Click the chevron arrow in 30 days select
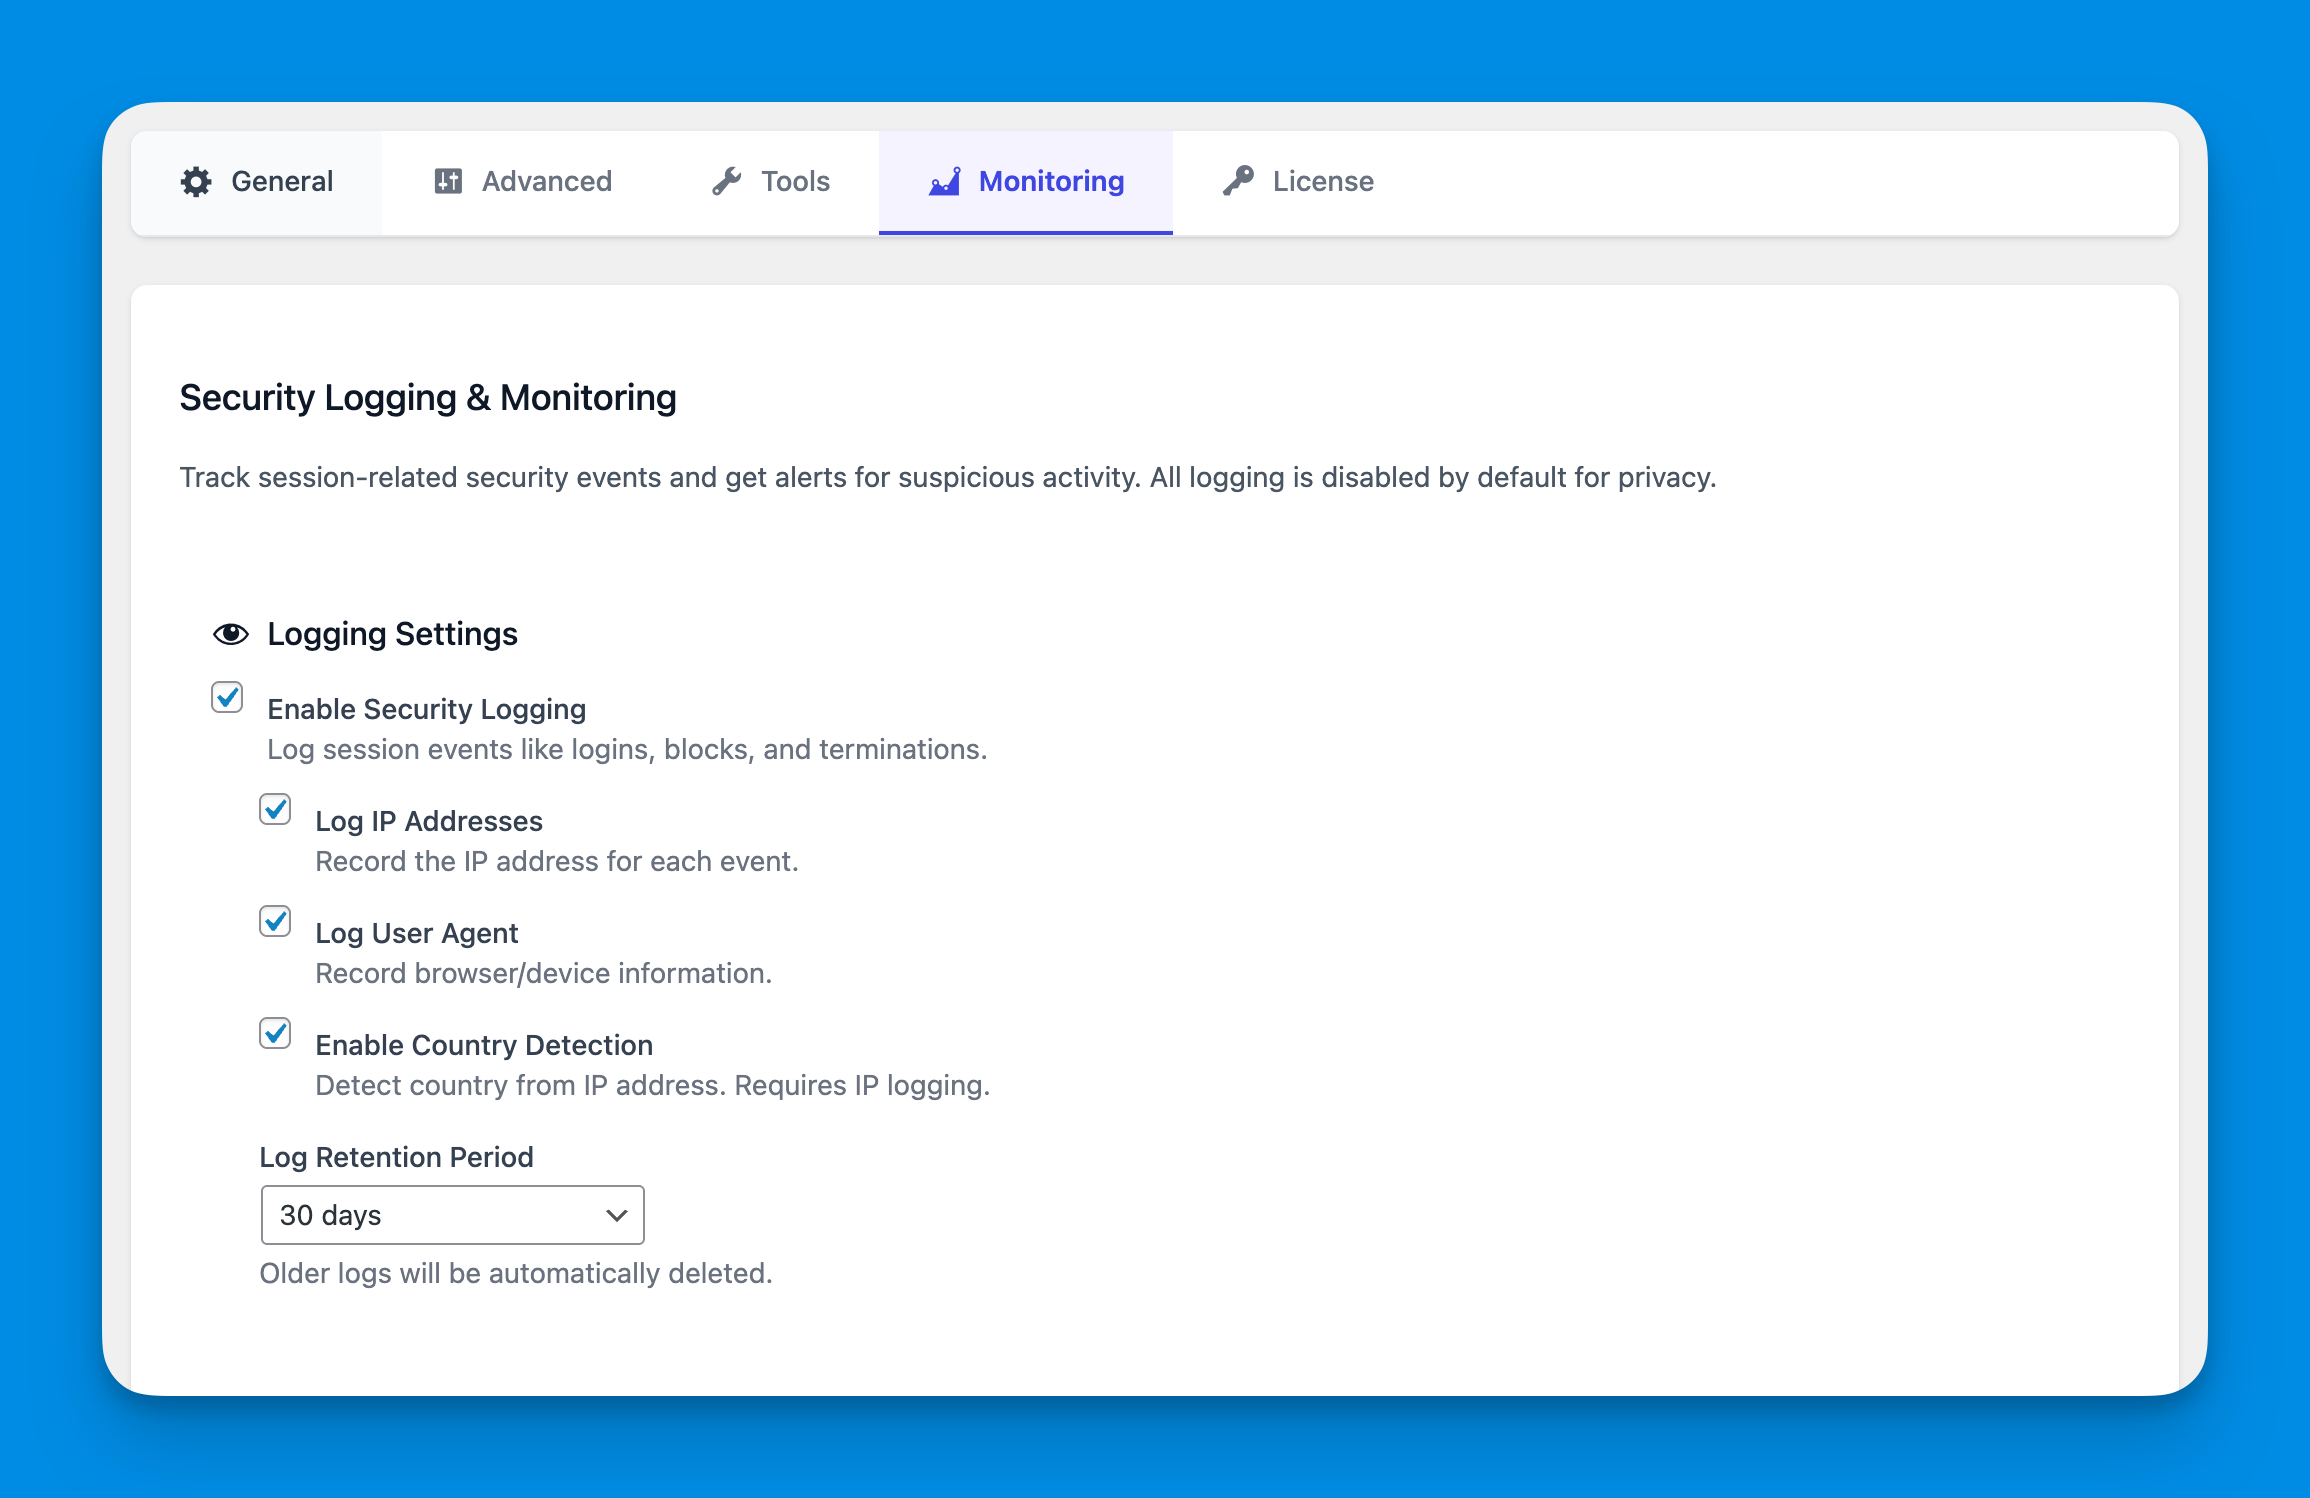The width and height of the screenshot is (2310, 1498). click(616, 1215)
